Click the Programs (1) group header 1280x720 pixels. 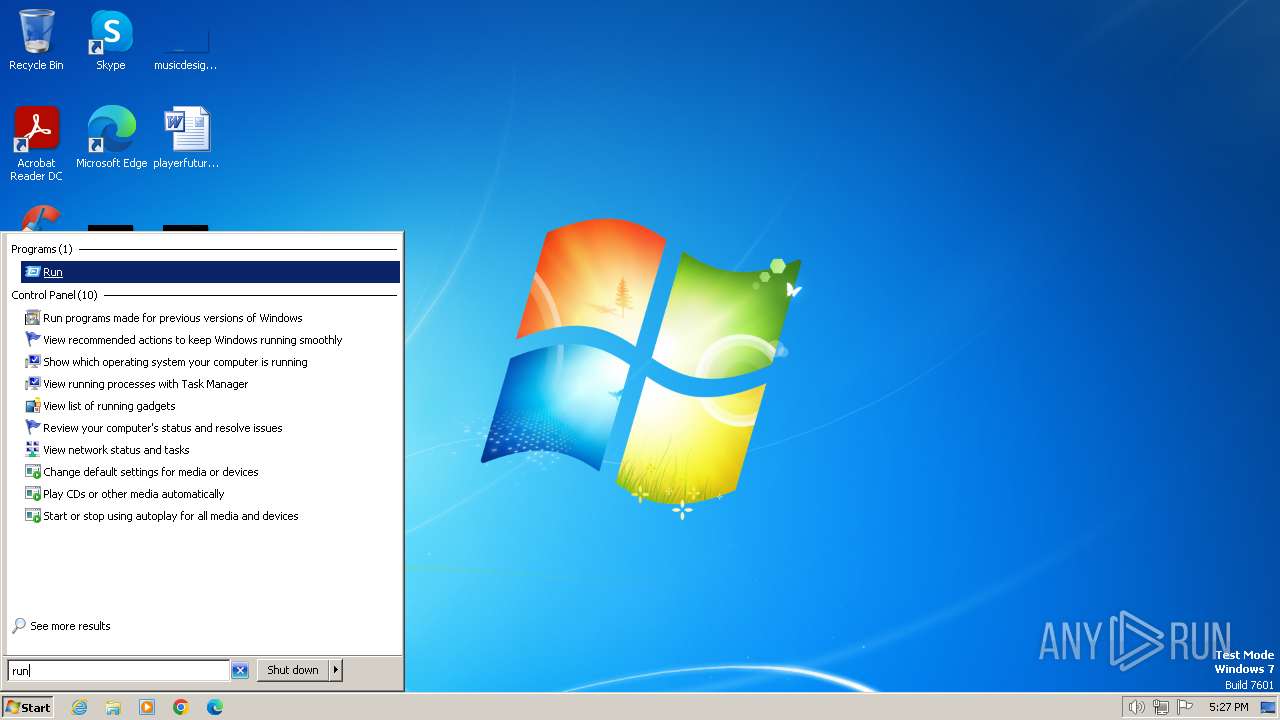pos(42,249)
